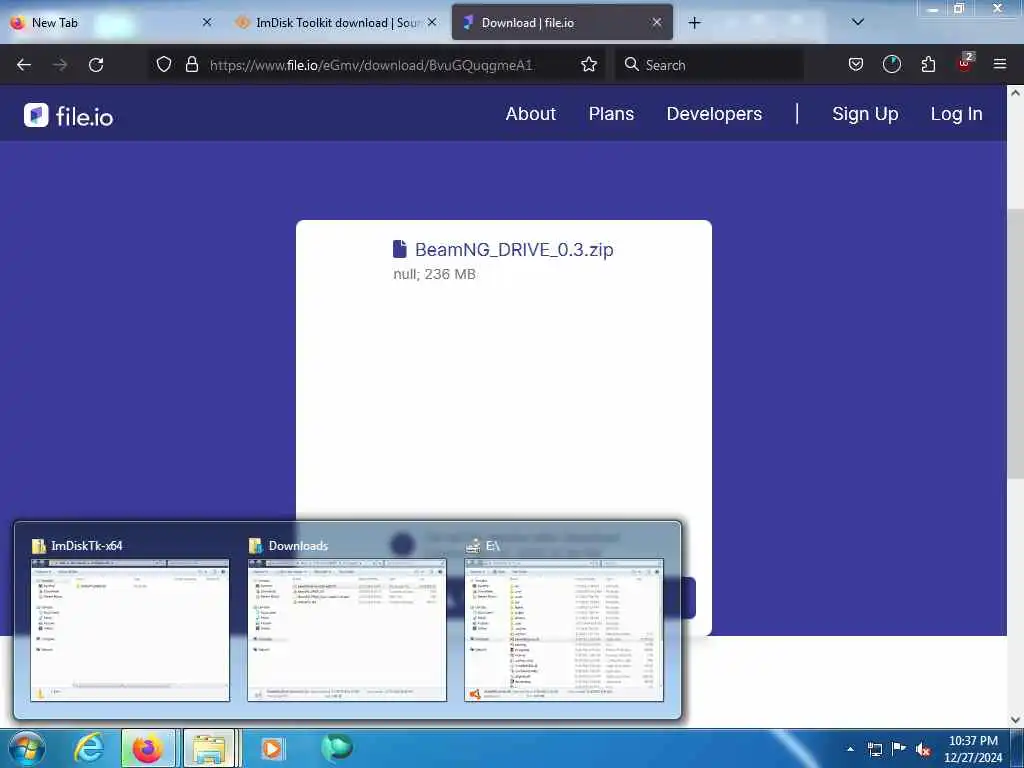
Task: Open a new tab with the plus button
Action: (x=695, y=23)
